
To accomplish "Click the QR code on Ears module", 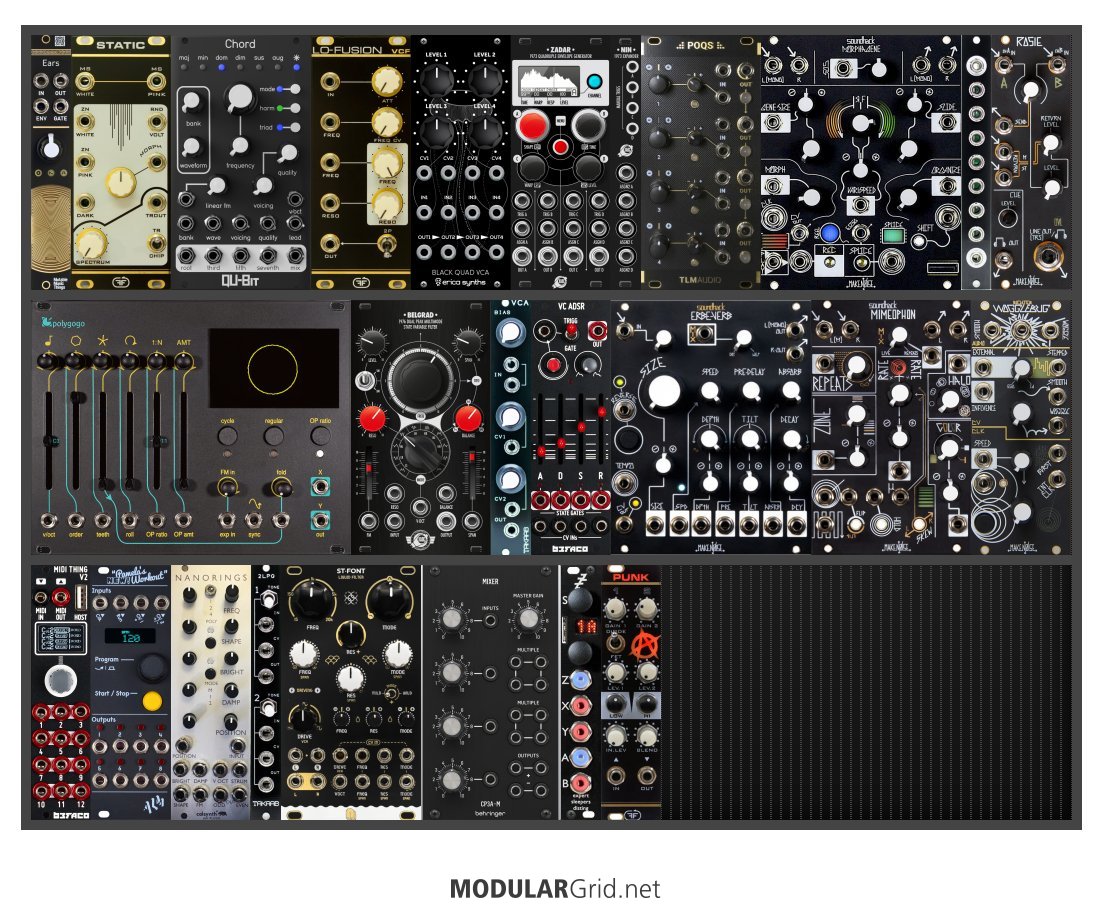I will coord(60,41).
